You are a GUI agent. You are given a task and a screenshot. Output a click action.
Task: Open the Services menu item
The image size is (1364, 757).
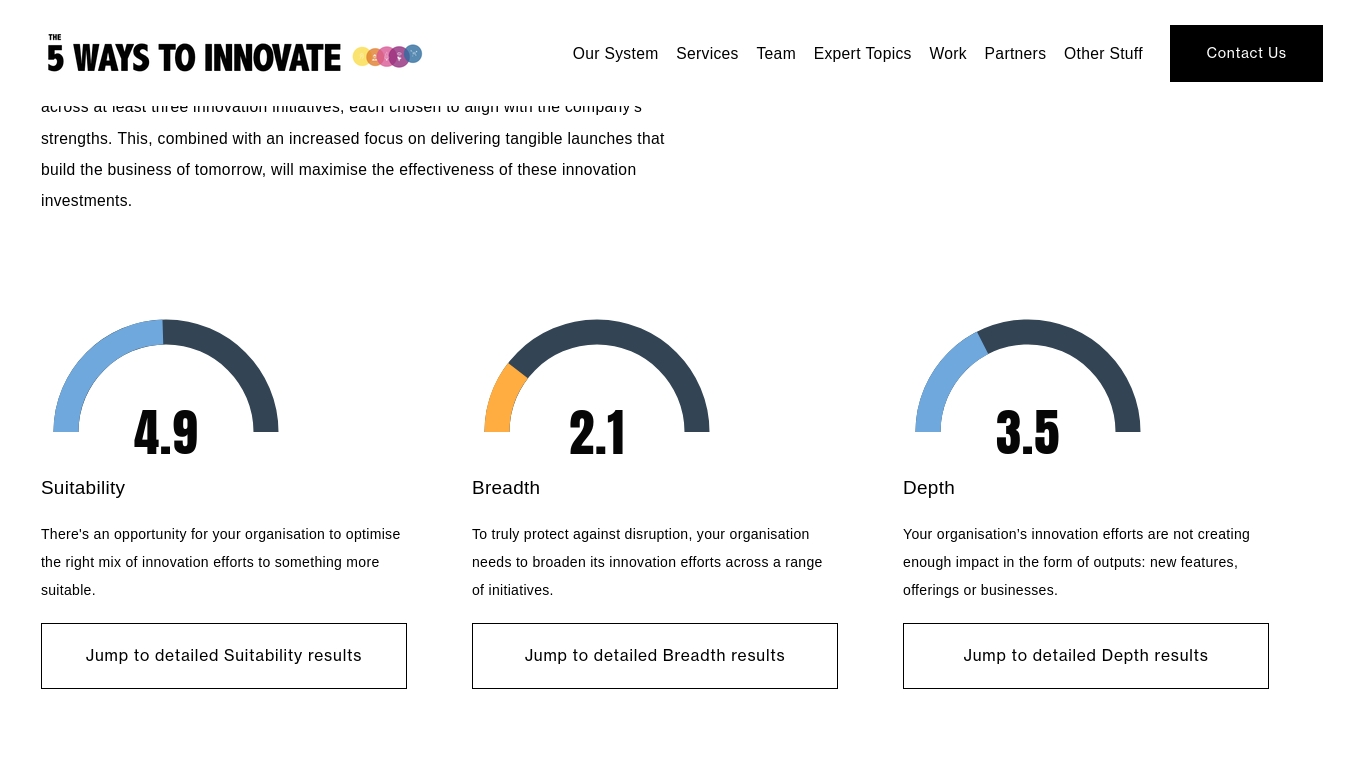(x=707, y=54)
